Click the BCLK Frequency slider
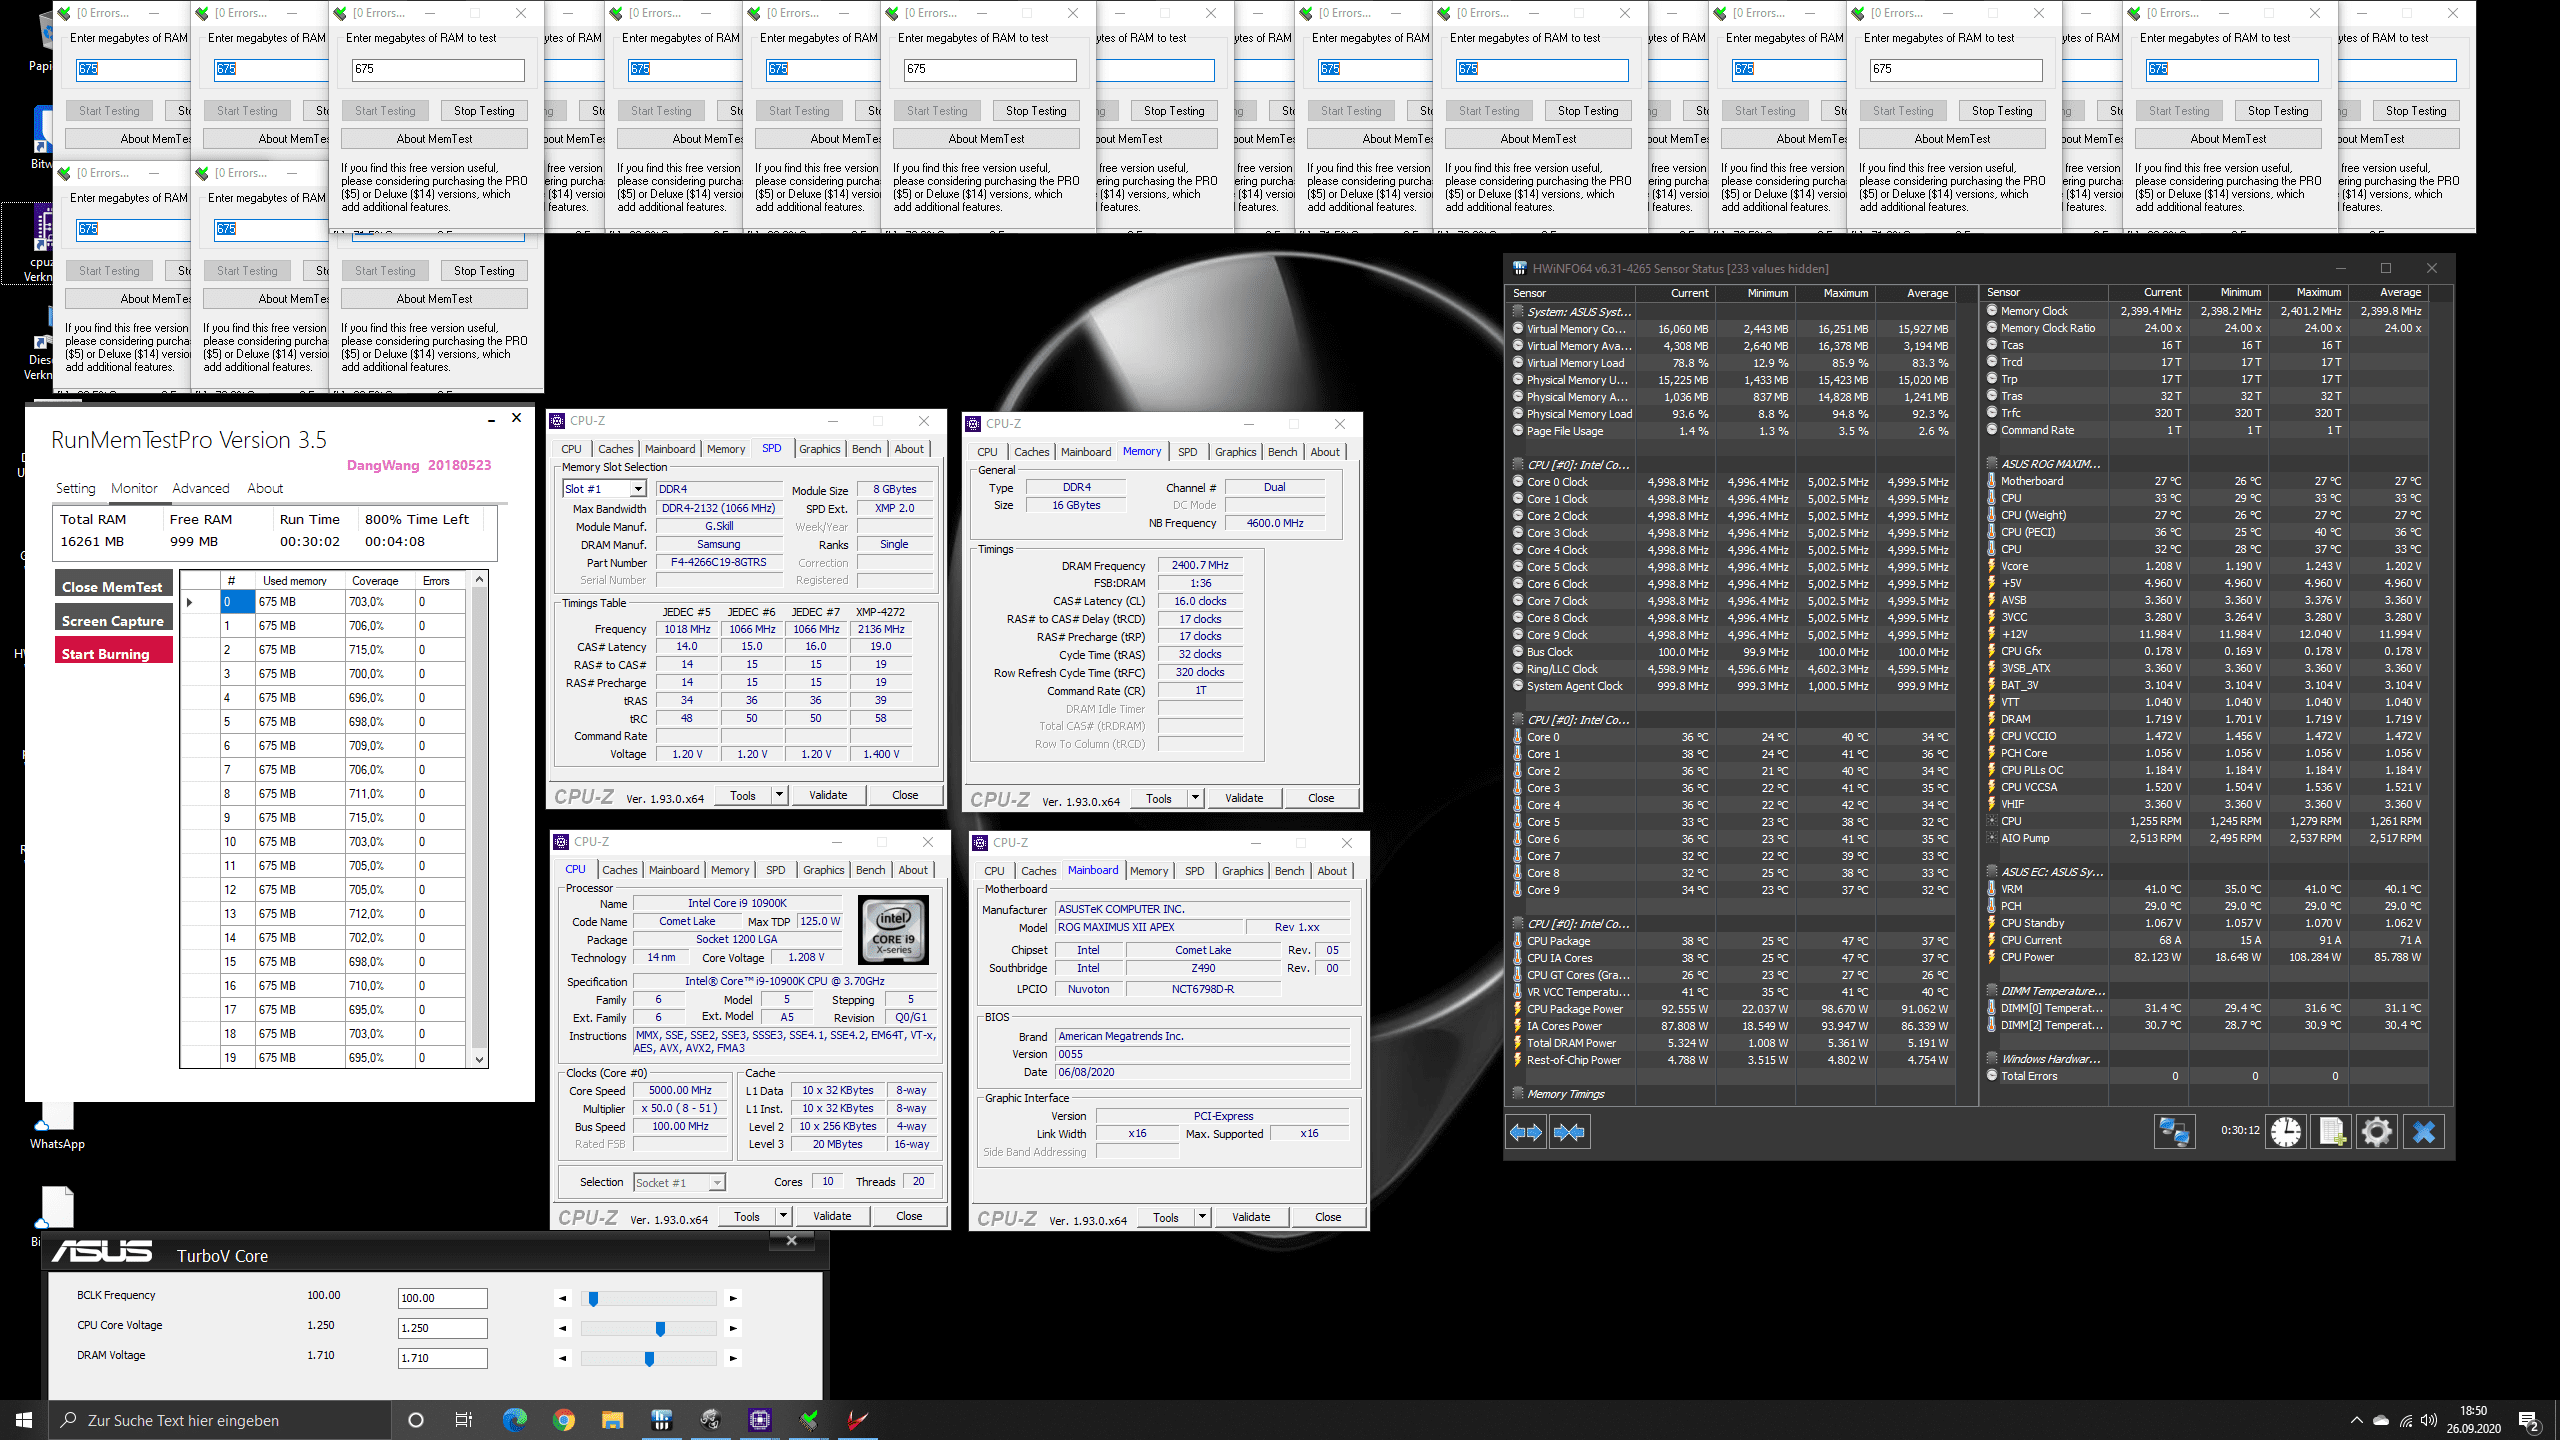This screenshot has width=2560, height=1440. [x=648, y=1298]
